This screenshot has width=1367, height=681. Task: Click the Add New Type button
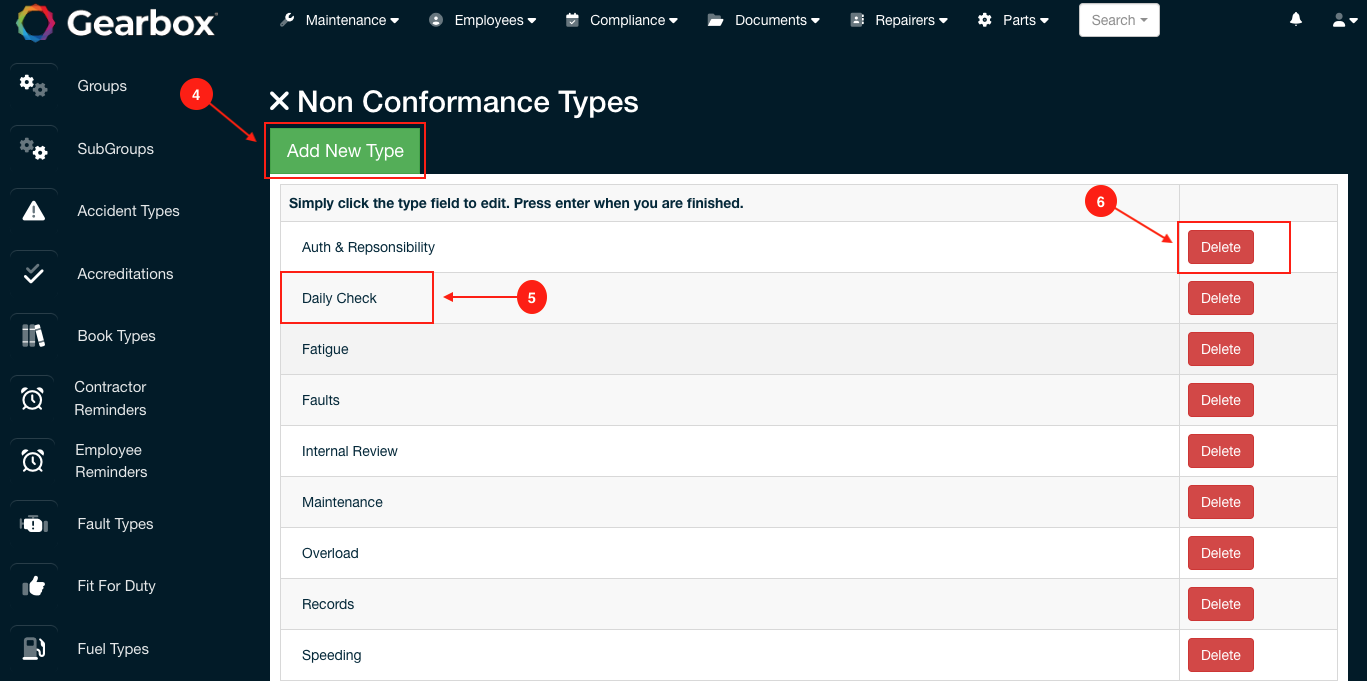click(345, 151)
